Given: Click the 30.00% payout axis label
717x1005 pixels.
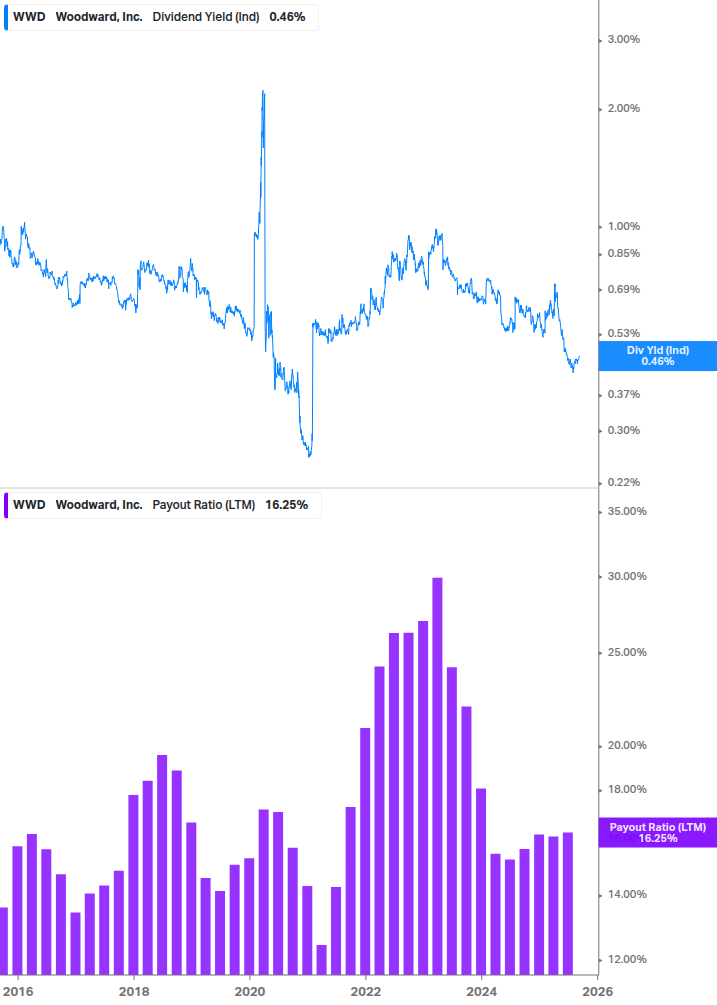Looking at the screenshot, I should click(627, 576).
